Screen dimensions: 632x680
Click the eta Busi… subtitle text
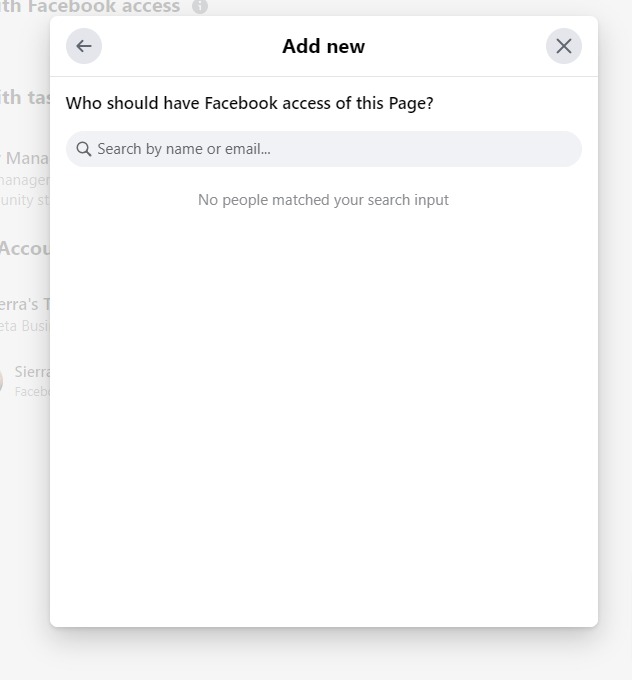tap(25, 326)
